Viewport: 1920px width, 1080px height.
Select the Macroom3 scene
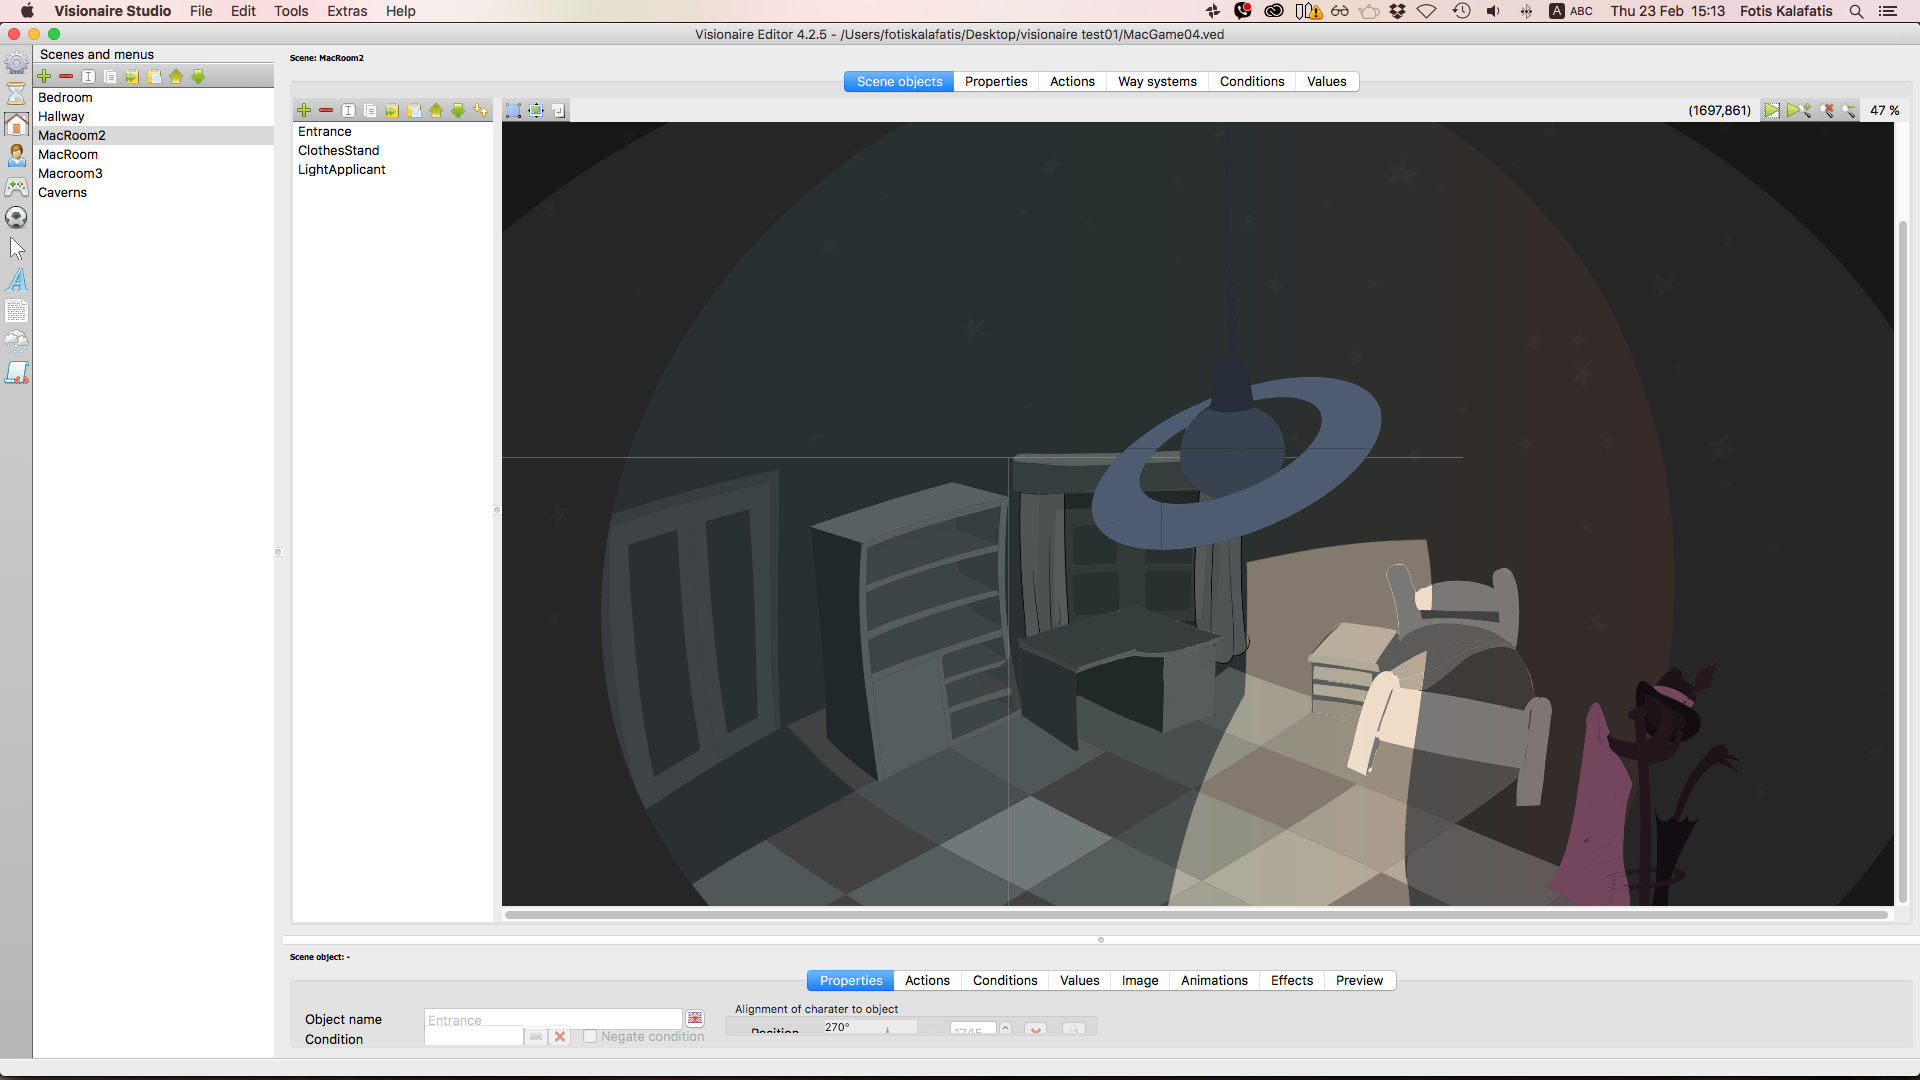click(154, 174)
